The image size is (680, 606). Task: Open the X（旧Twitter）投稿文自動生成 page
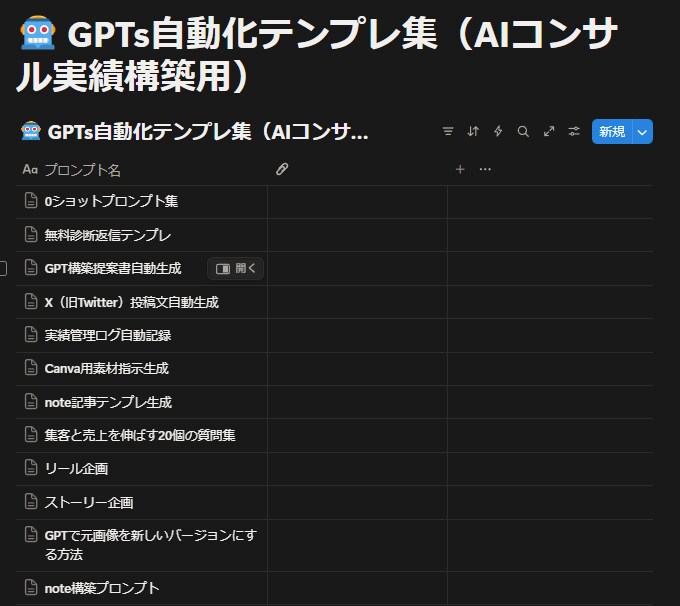pyautogui.click(x=131, y=302)
